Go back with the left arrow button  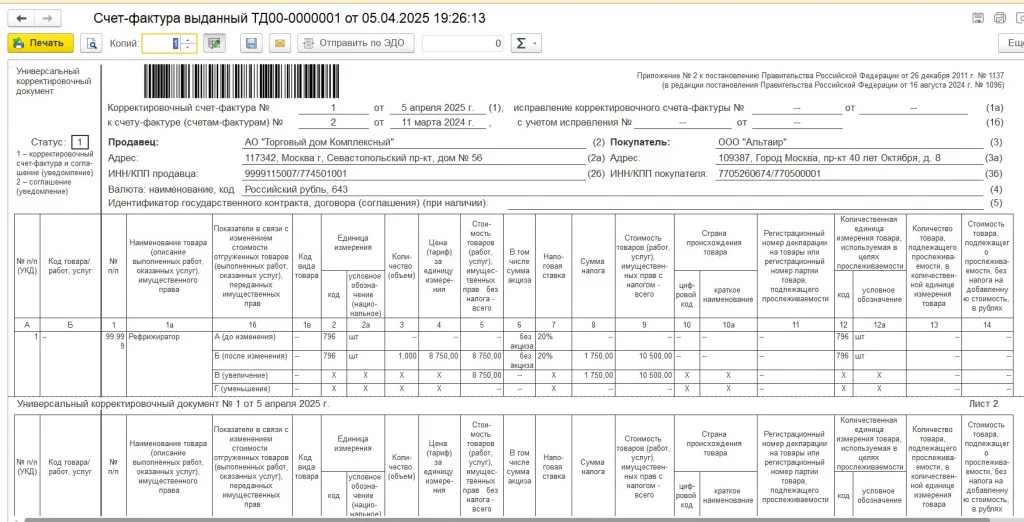[x=21, y=18]
